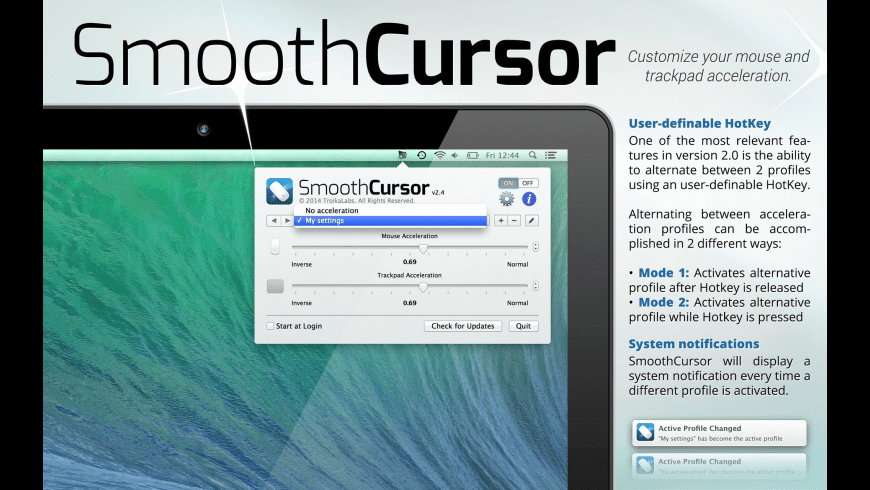Click Check for Updates button
The width and height of the screenshot is (870, 490).
[463, 326]
